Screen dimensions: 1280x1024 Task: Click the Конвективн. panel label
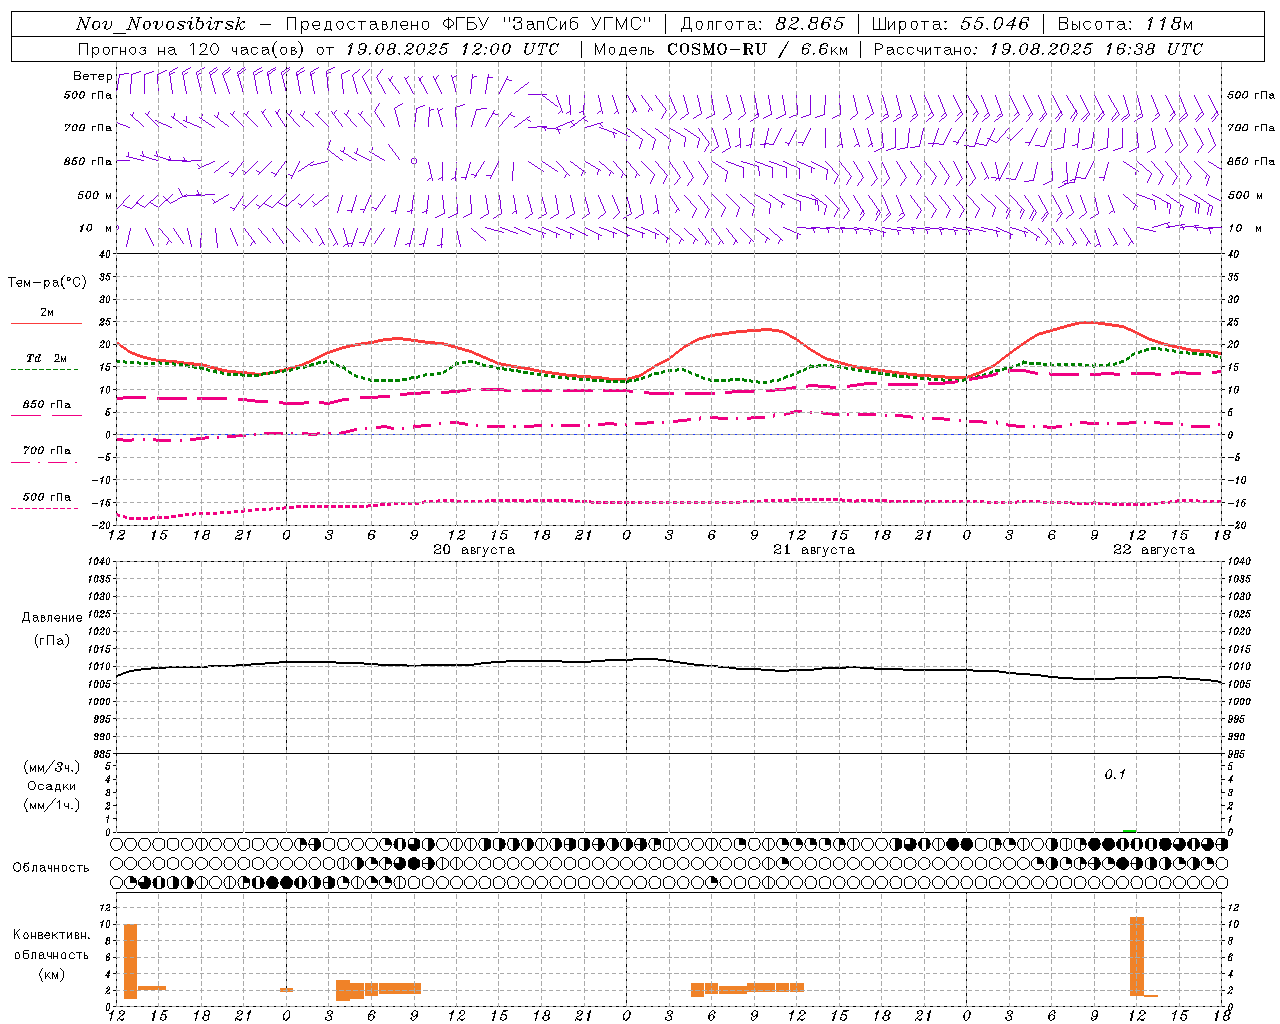point(52,935)
